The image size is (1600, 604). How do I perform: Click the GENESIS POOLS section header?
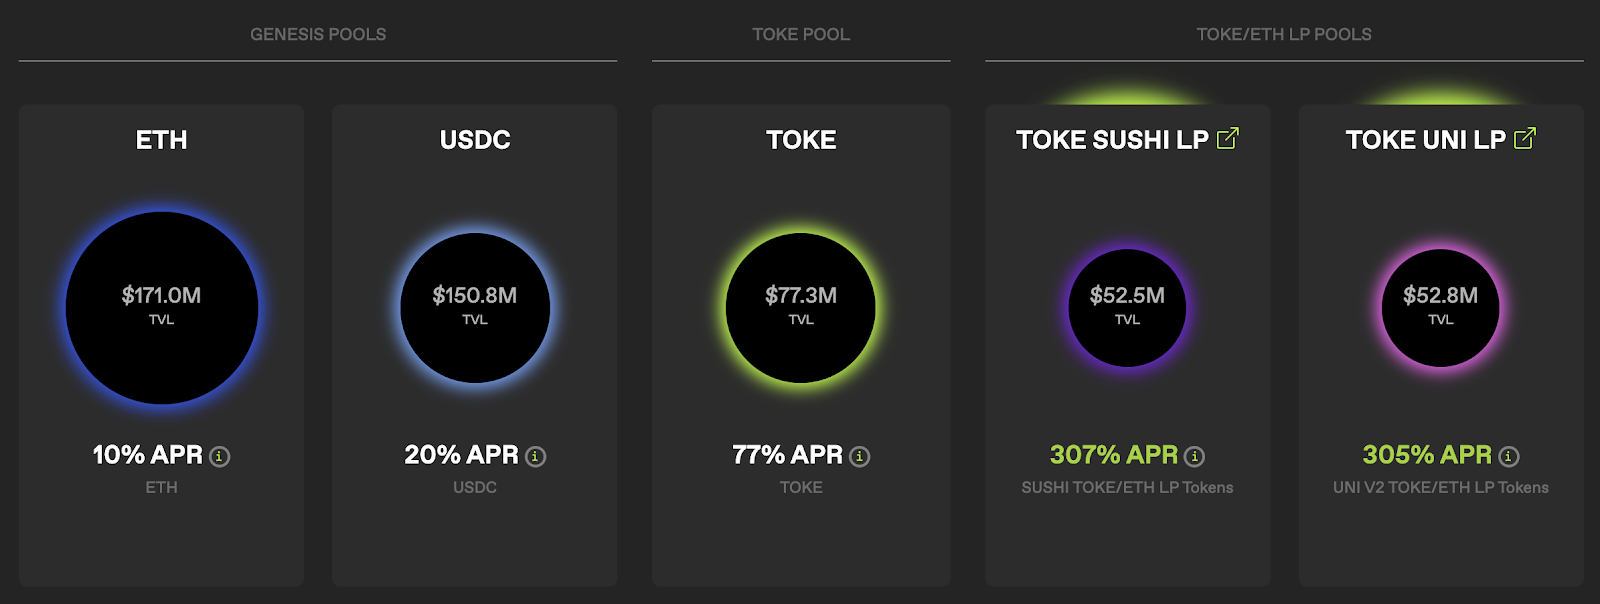(318, 34)
